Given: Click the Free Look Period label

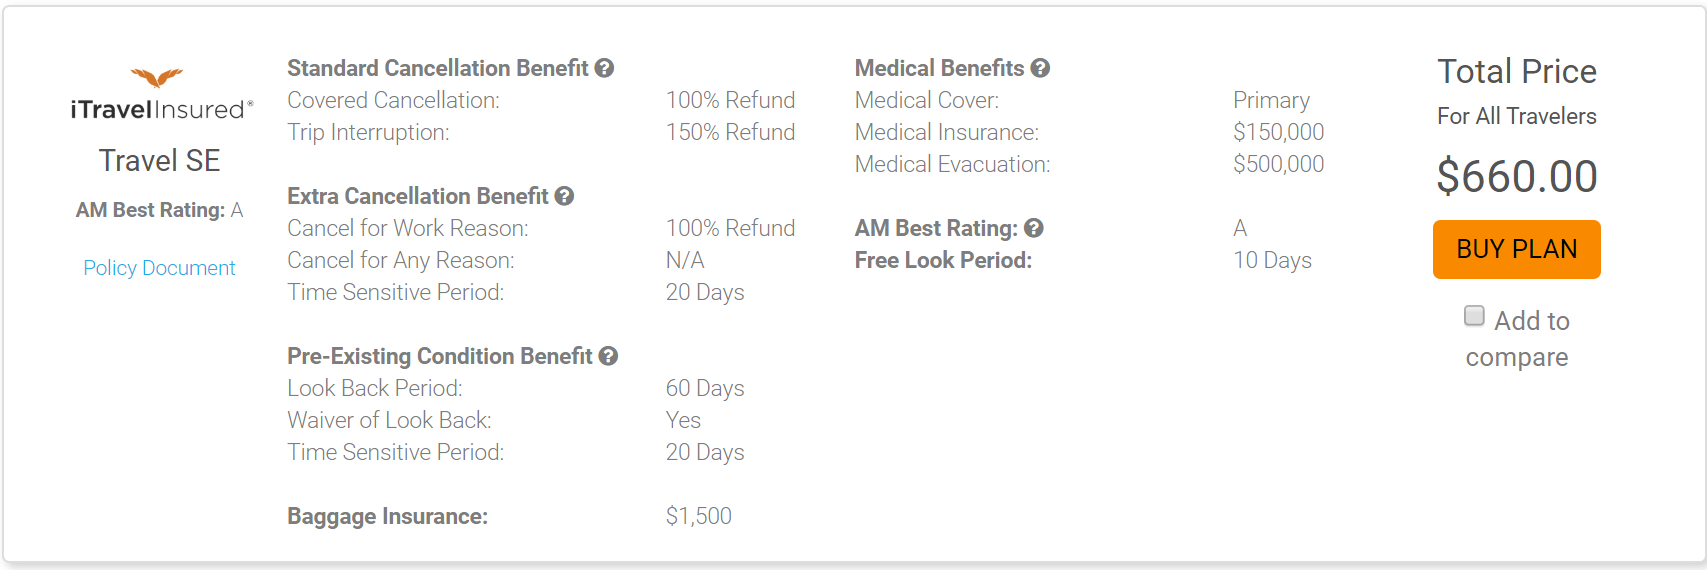Looking at the screenshot, I should click(x=943, y=260).
